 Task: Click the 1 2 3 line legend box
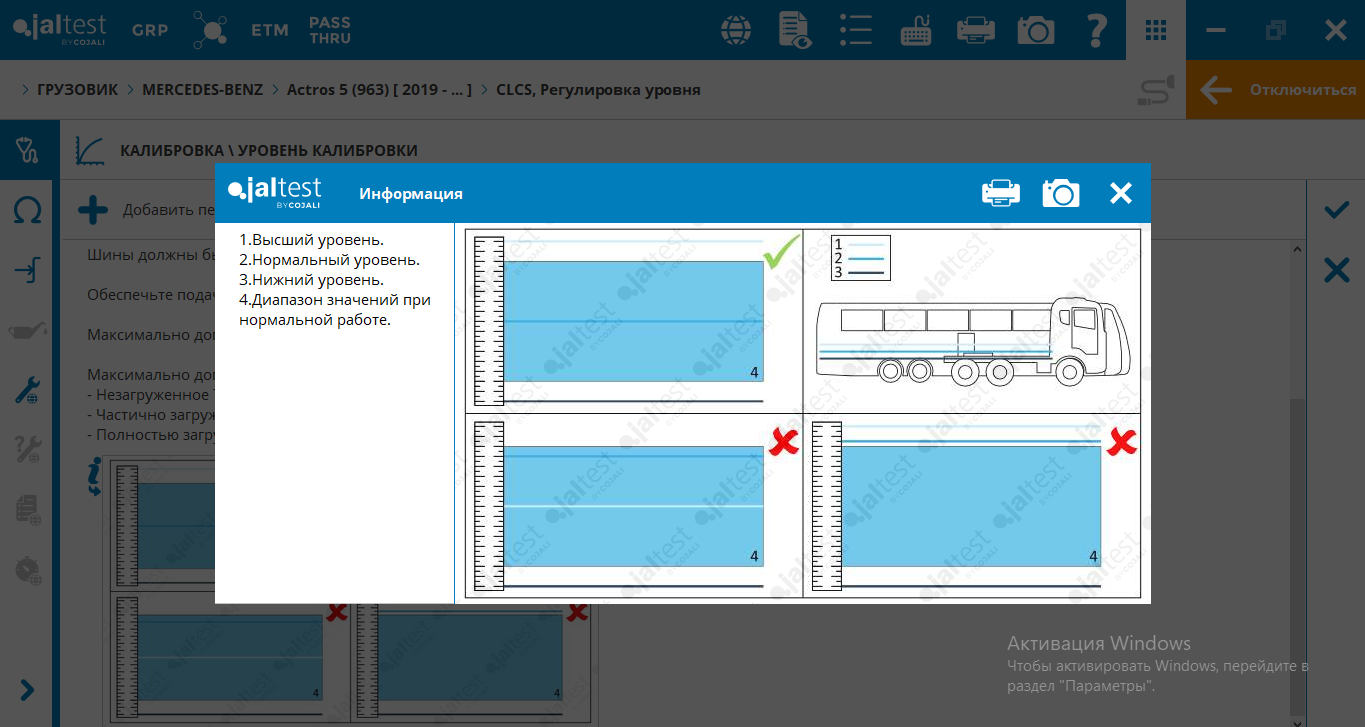(860, 258)
